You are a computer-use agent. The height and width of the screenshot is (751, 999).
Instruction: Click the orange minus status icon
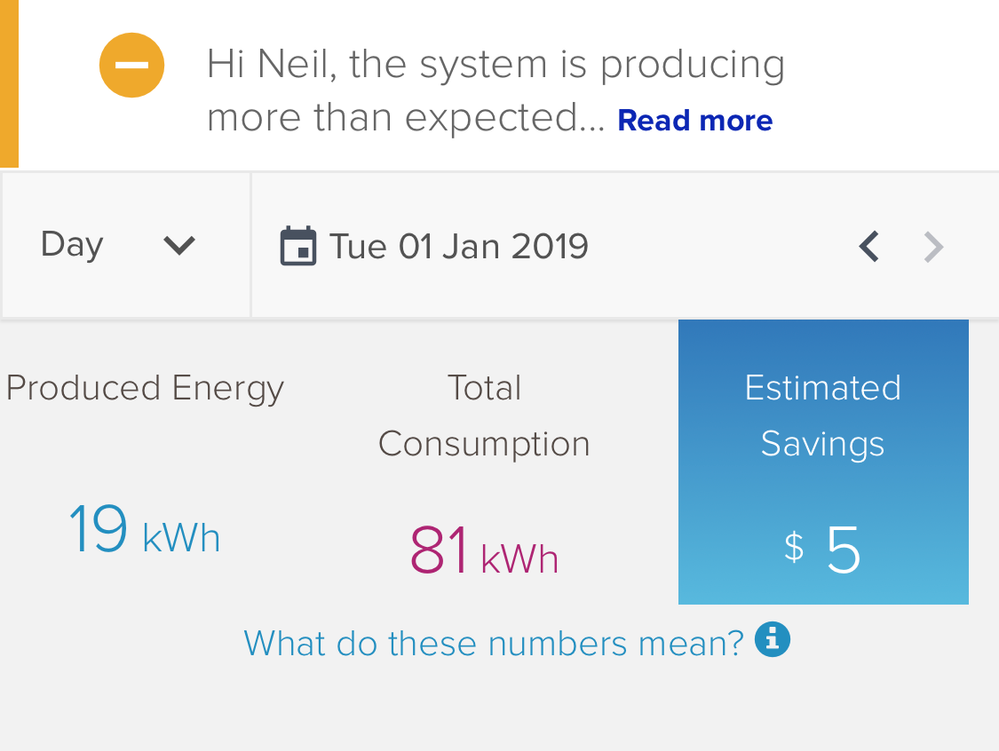click(131, 65)
